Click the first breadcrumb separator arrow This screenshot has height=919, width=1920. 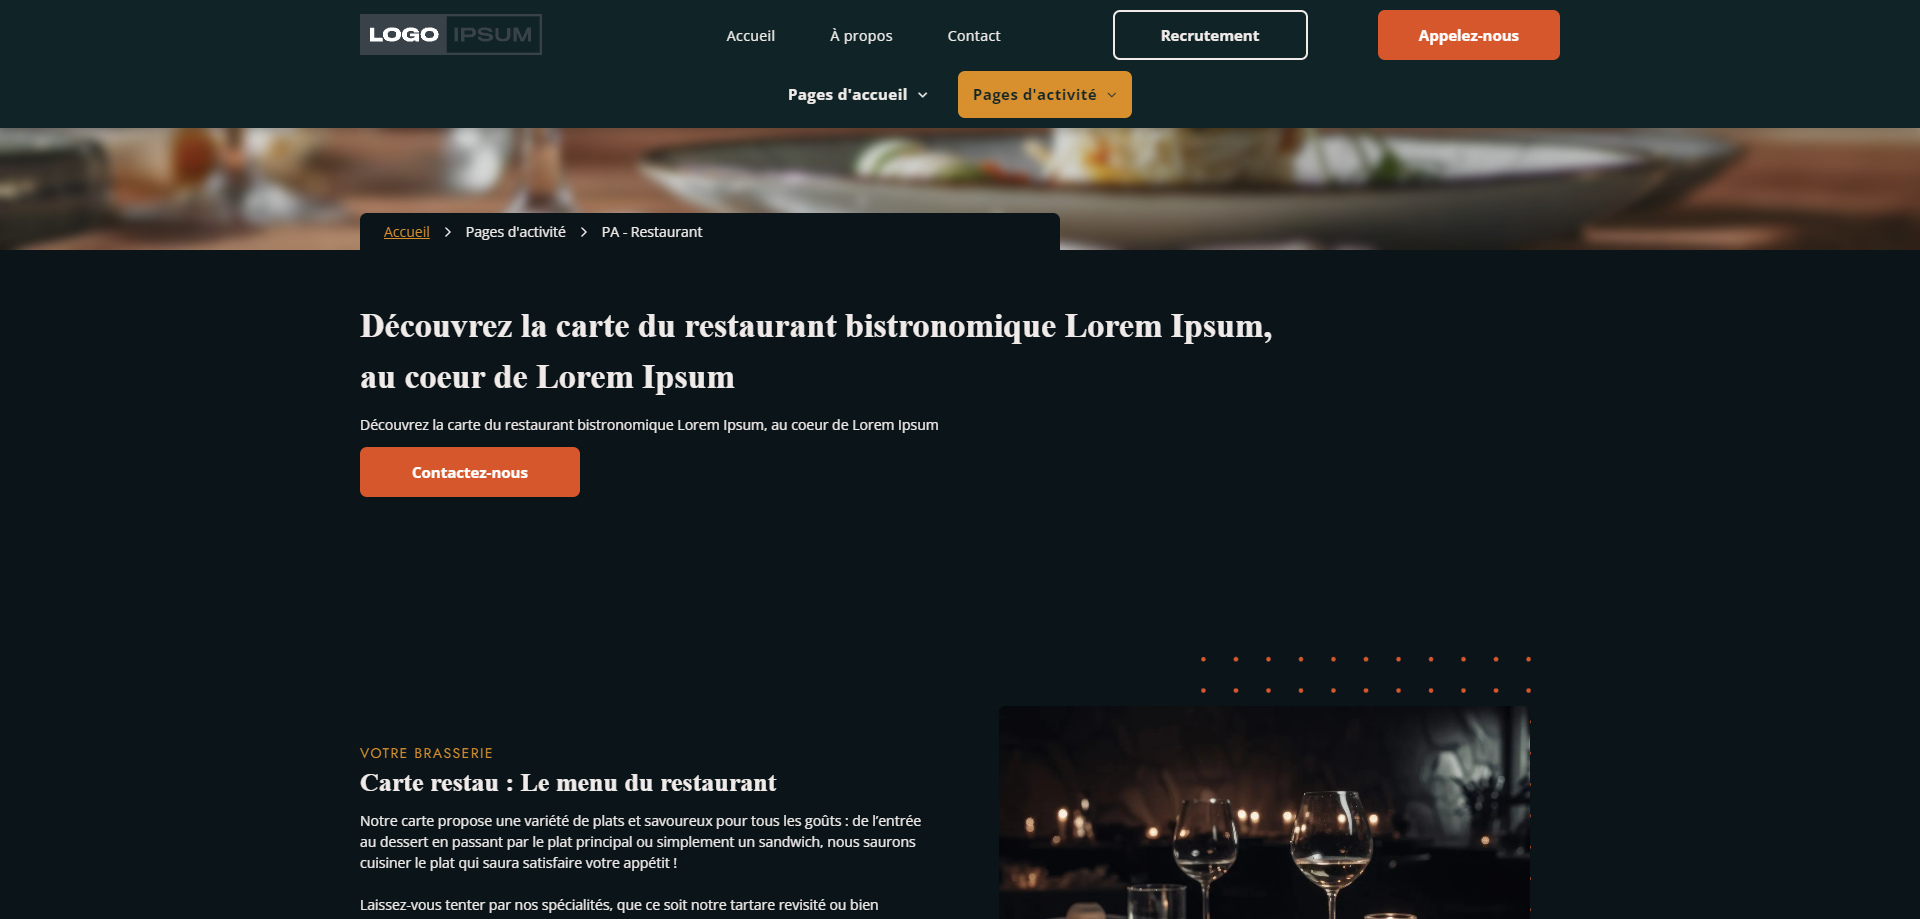pyautogui.click(x=448, y=232)
